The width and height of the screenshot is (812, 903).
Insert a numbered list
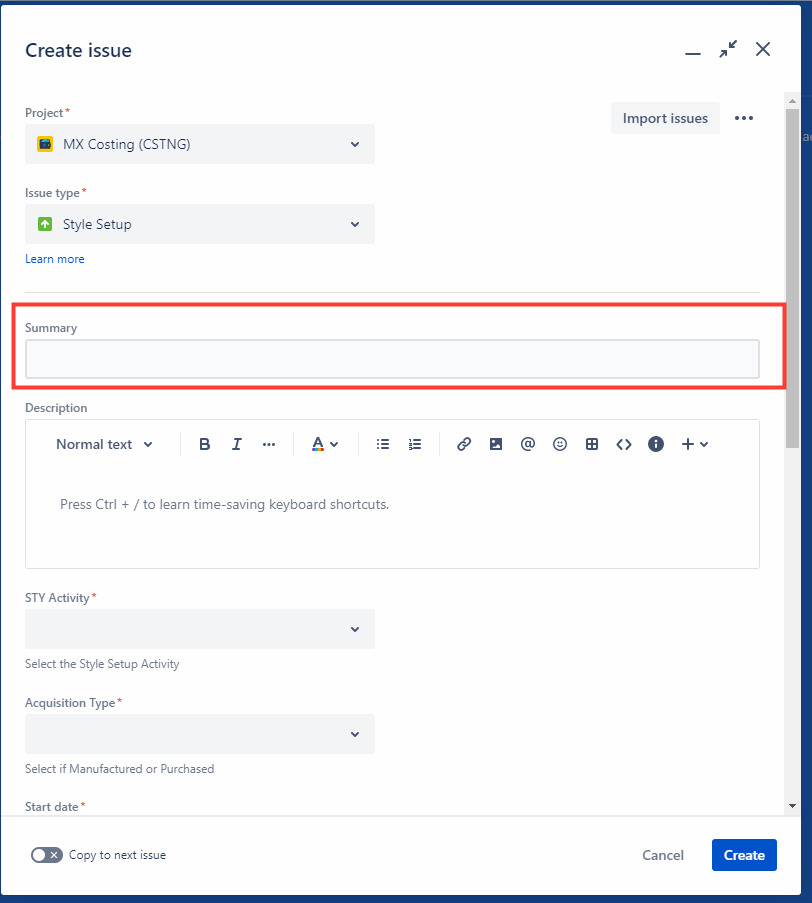click(x=415, y=444)
